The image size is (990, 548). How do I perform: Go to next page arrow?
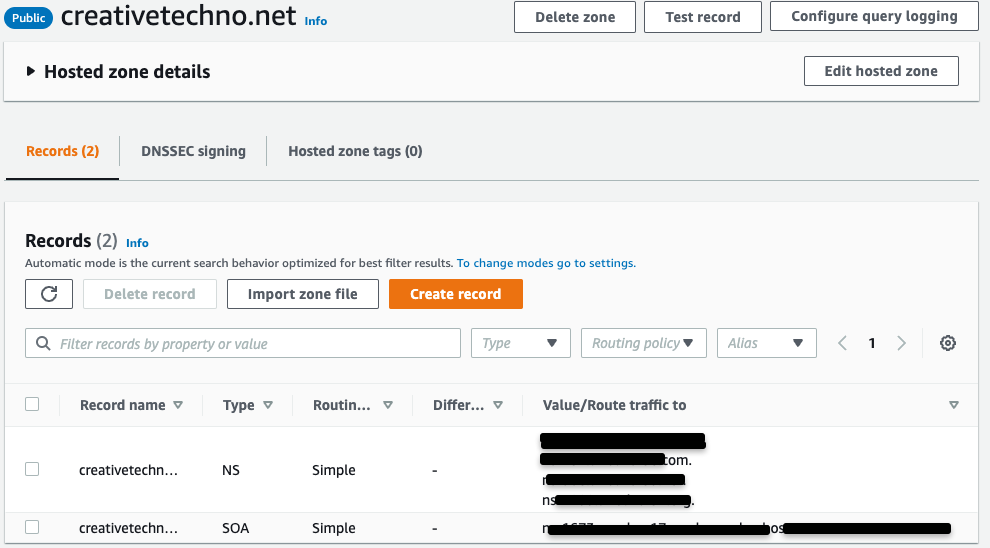(901, 343)
